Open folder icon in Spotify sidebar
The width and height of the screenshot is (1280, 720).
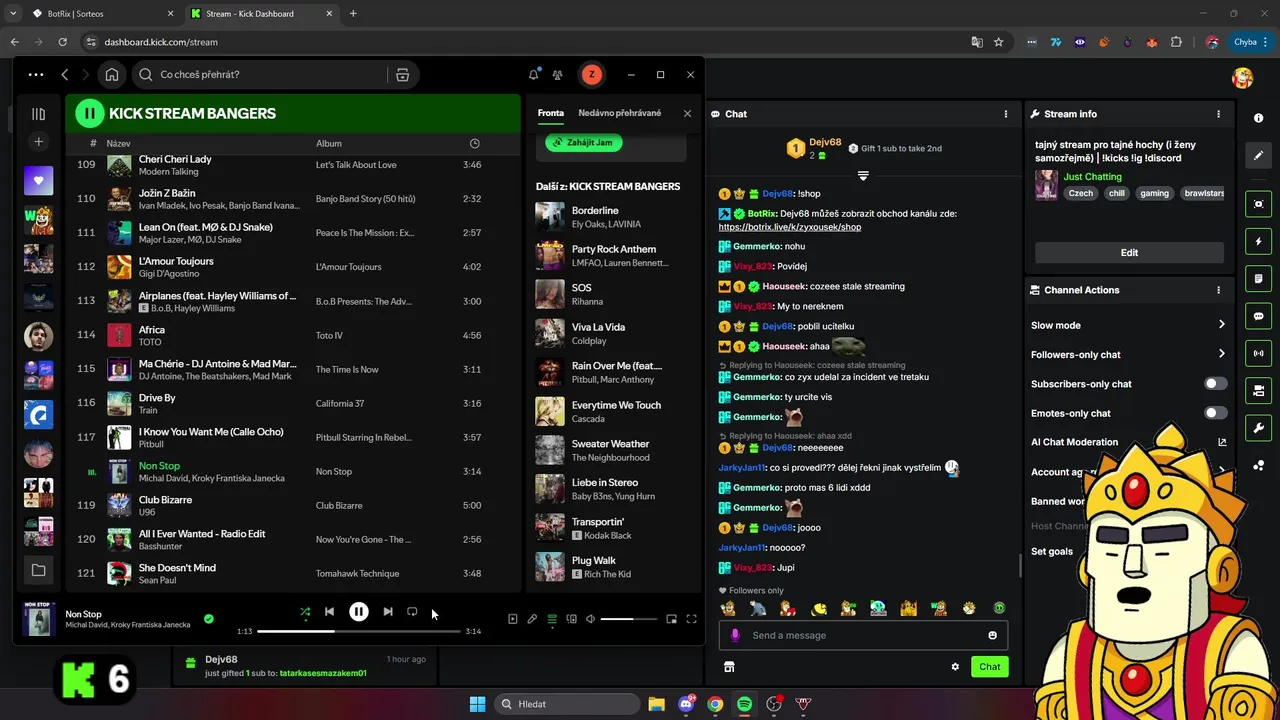[38, 570]
